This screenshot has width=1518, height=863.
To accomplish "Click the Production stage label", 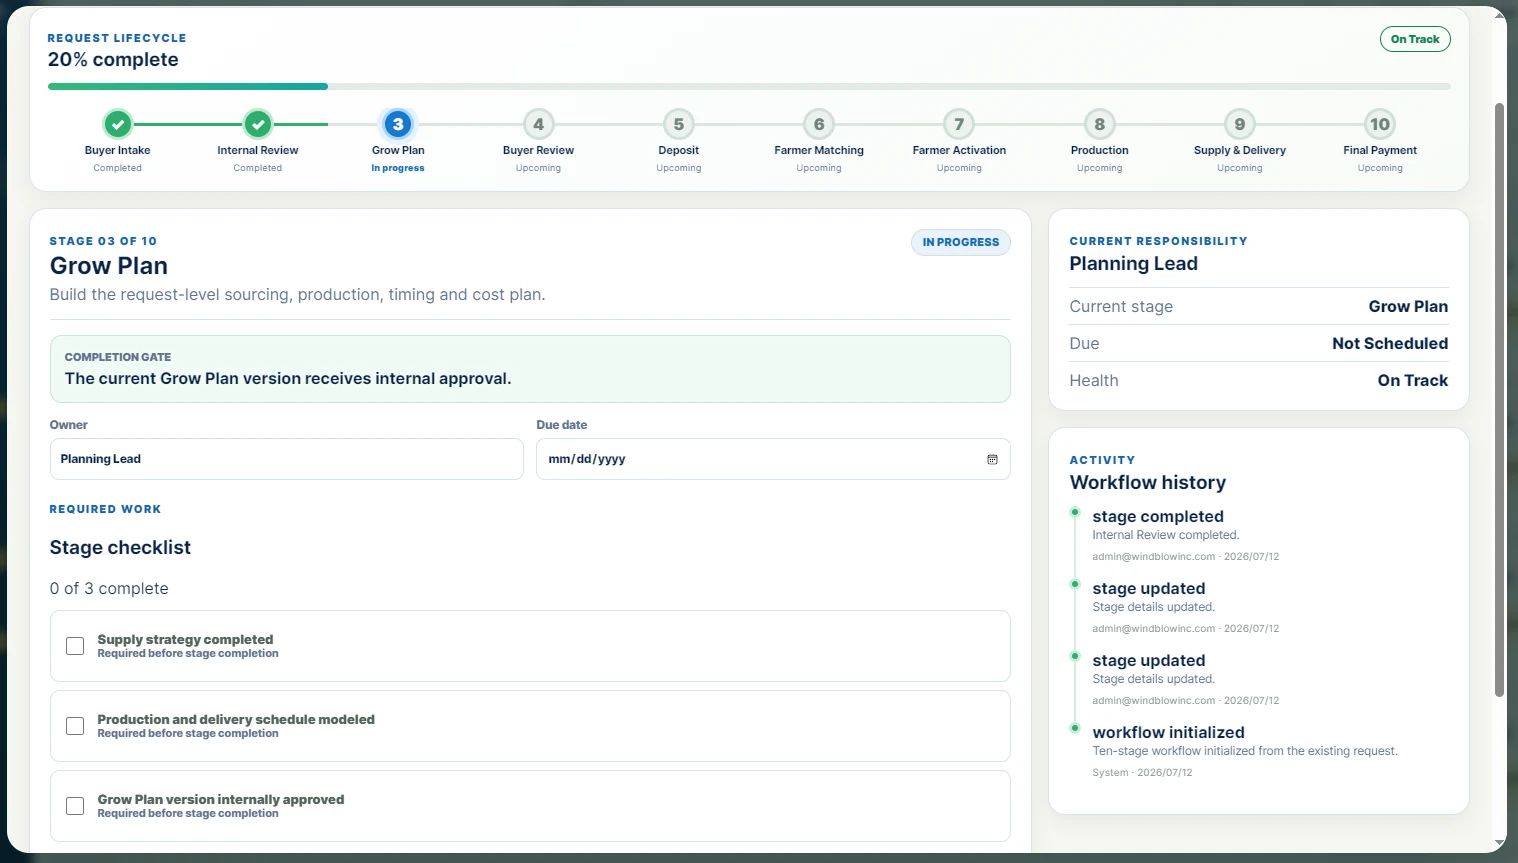I will [1100, 150].
